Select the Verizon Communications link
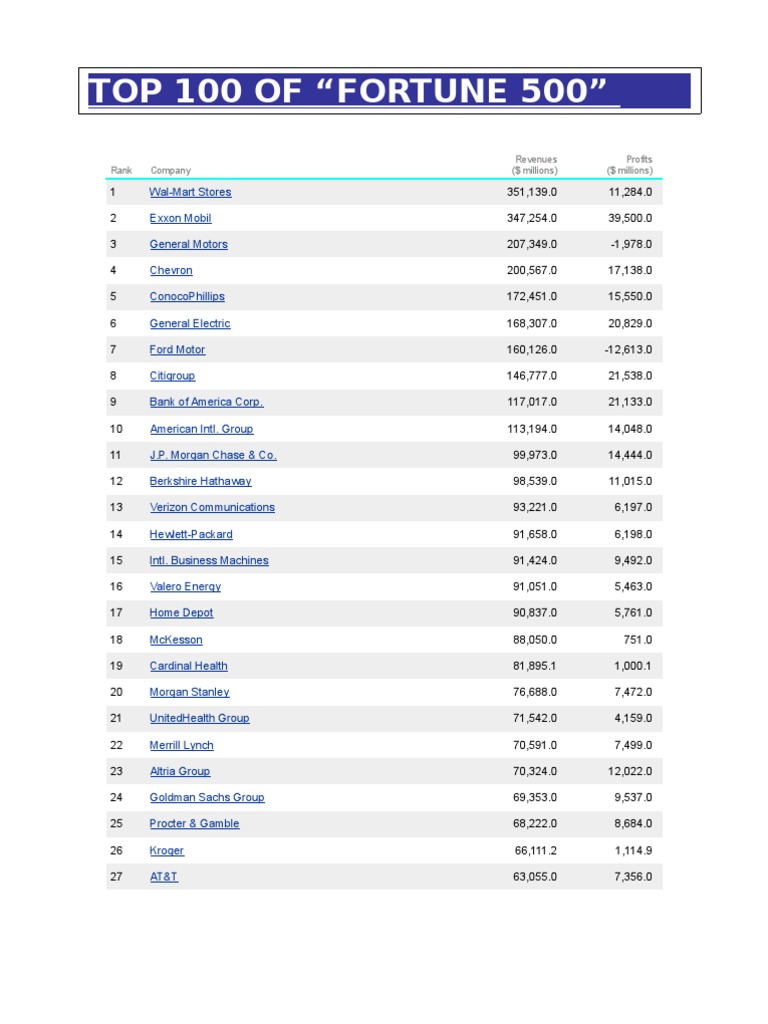 click(x=212, y=508)
